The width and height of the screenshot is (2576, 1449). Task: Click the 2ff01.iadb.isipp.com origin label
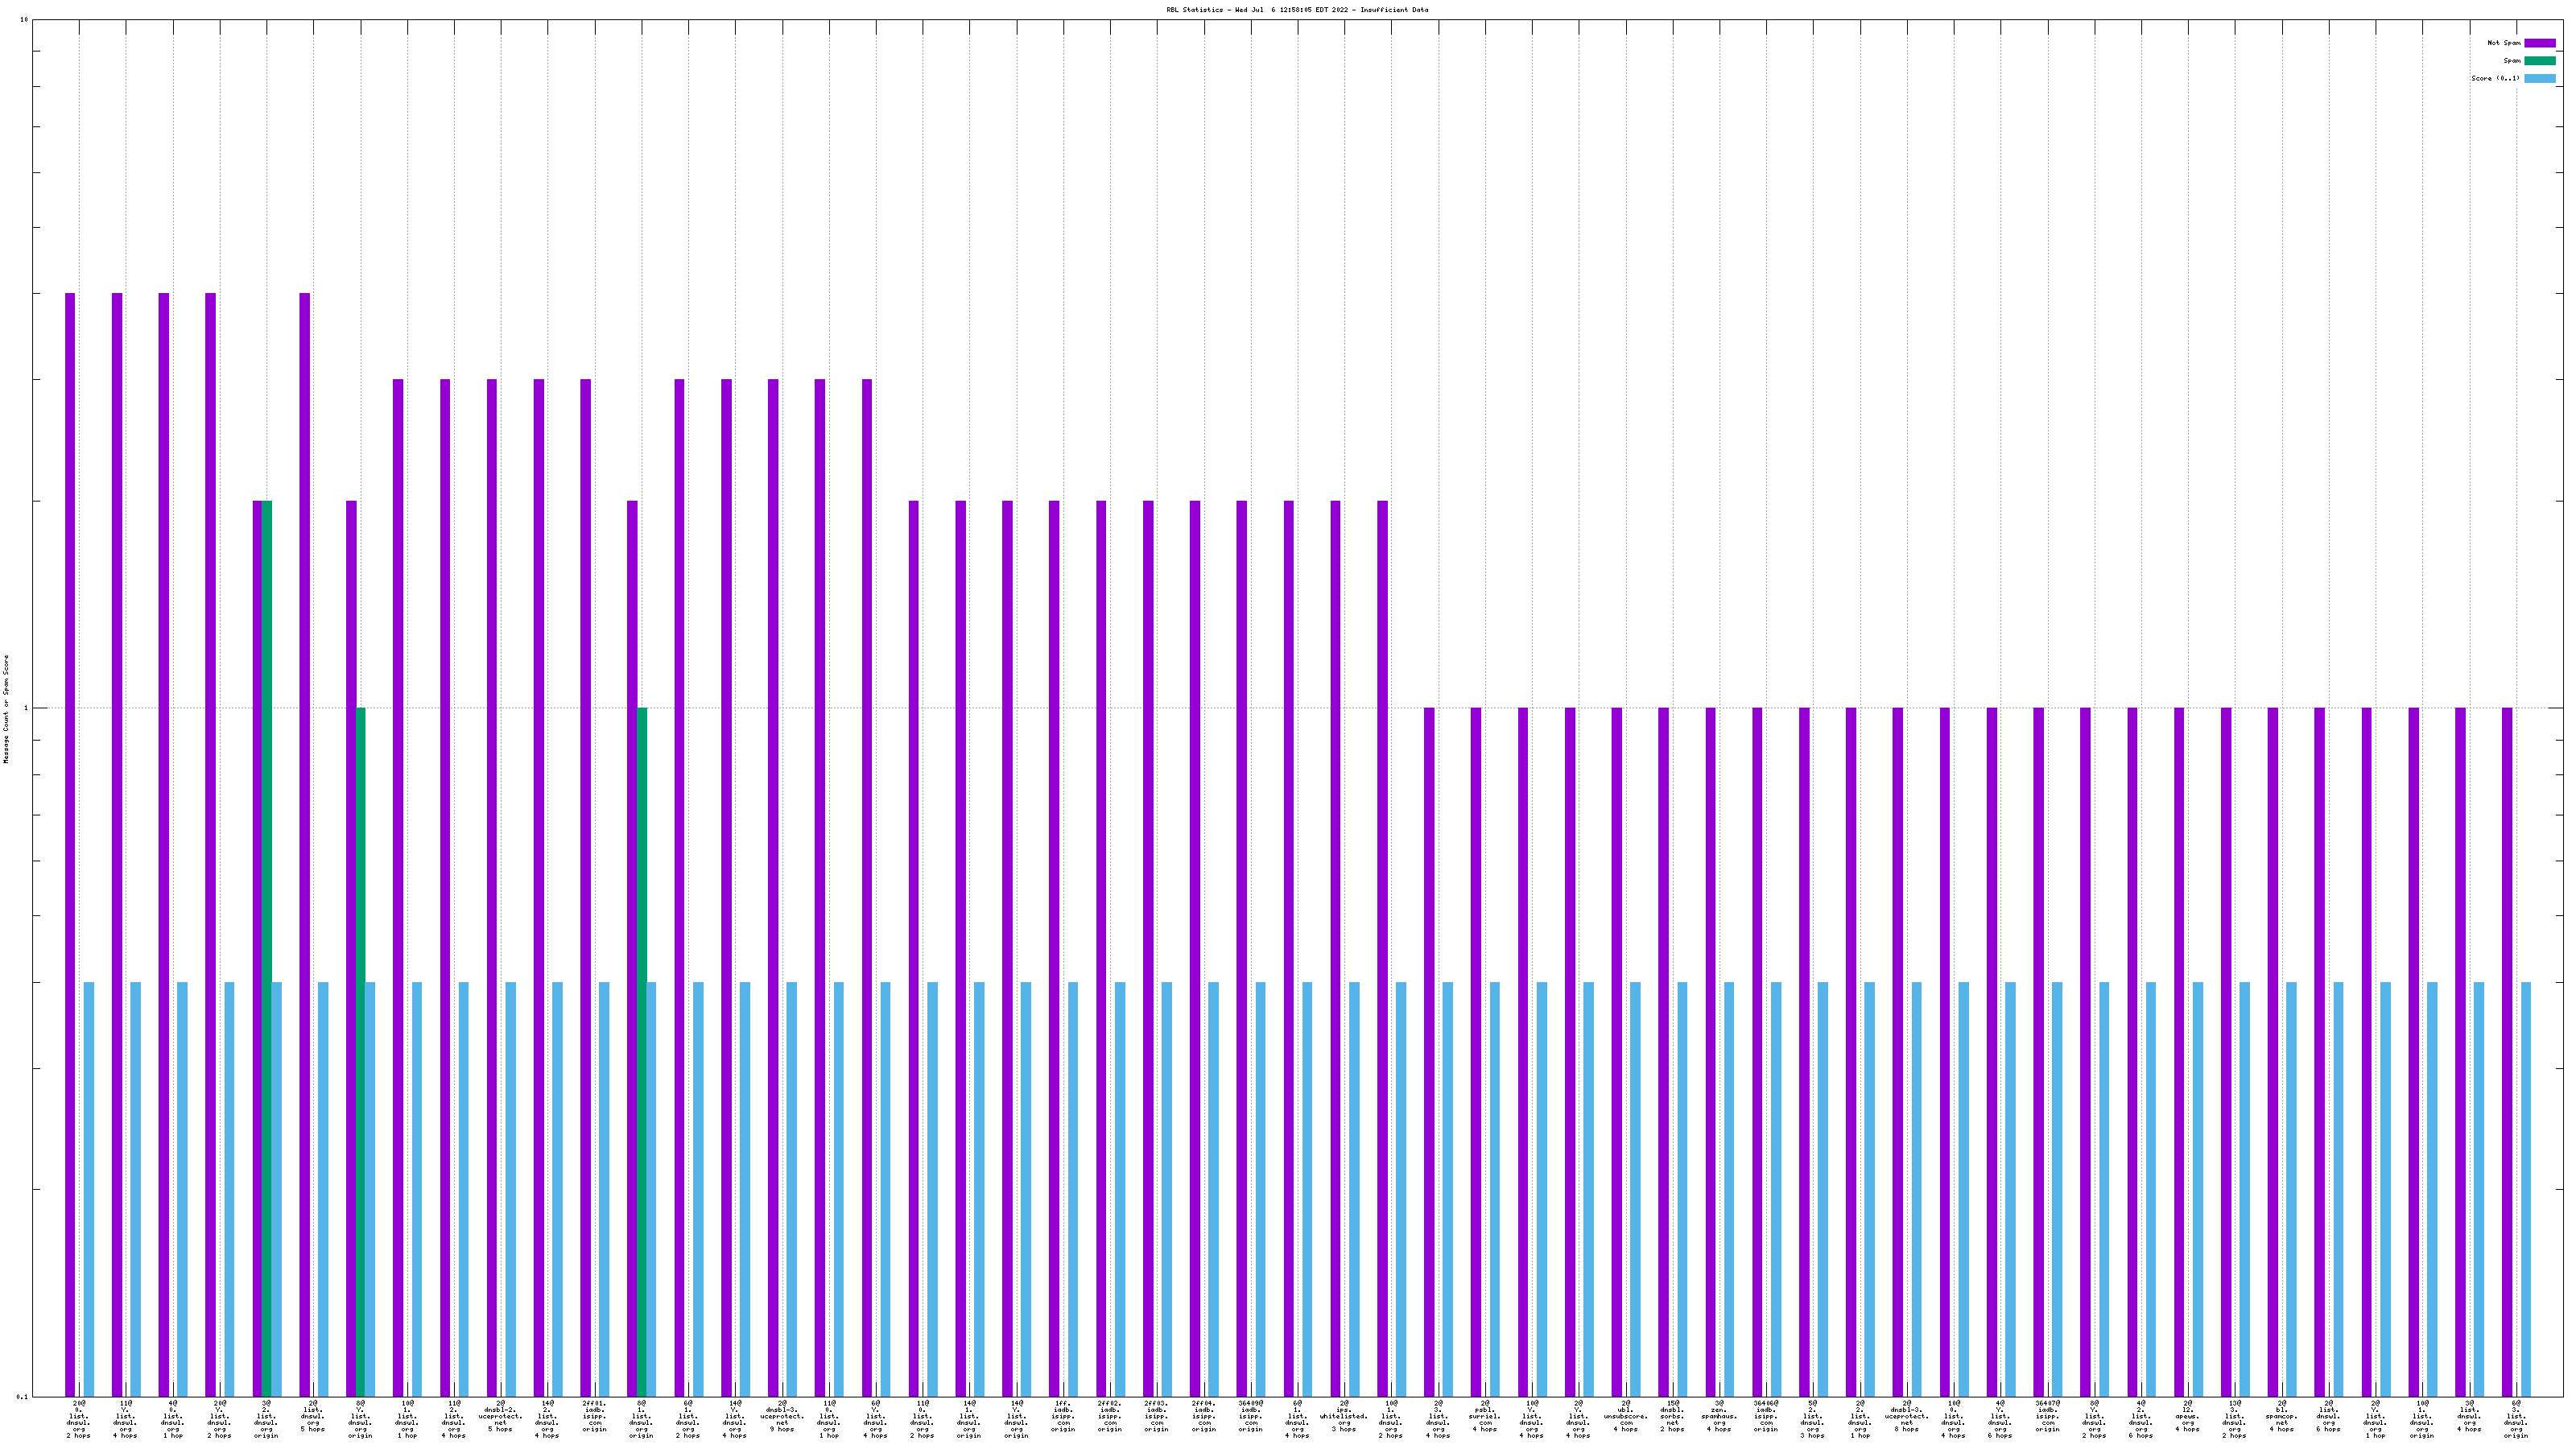coord(594,1417)
